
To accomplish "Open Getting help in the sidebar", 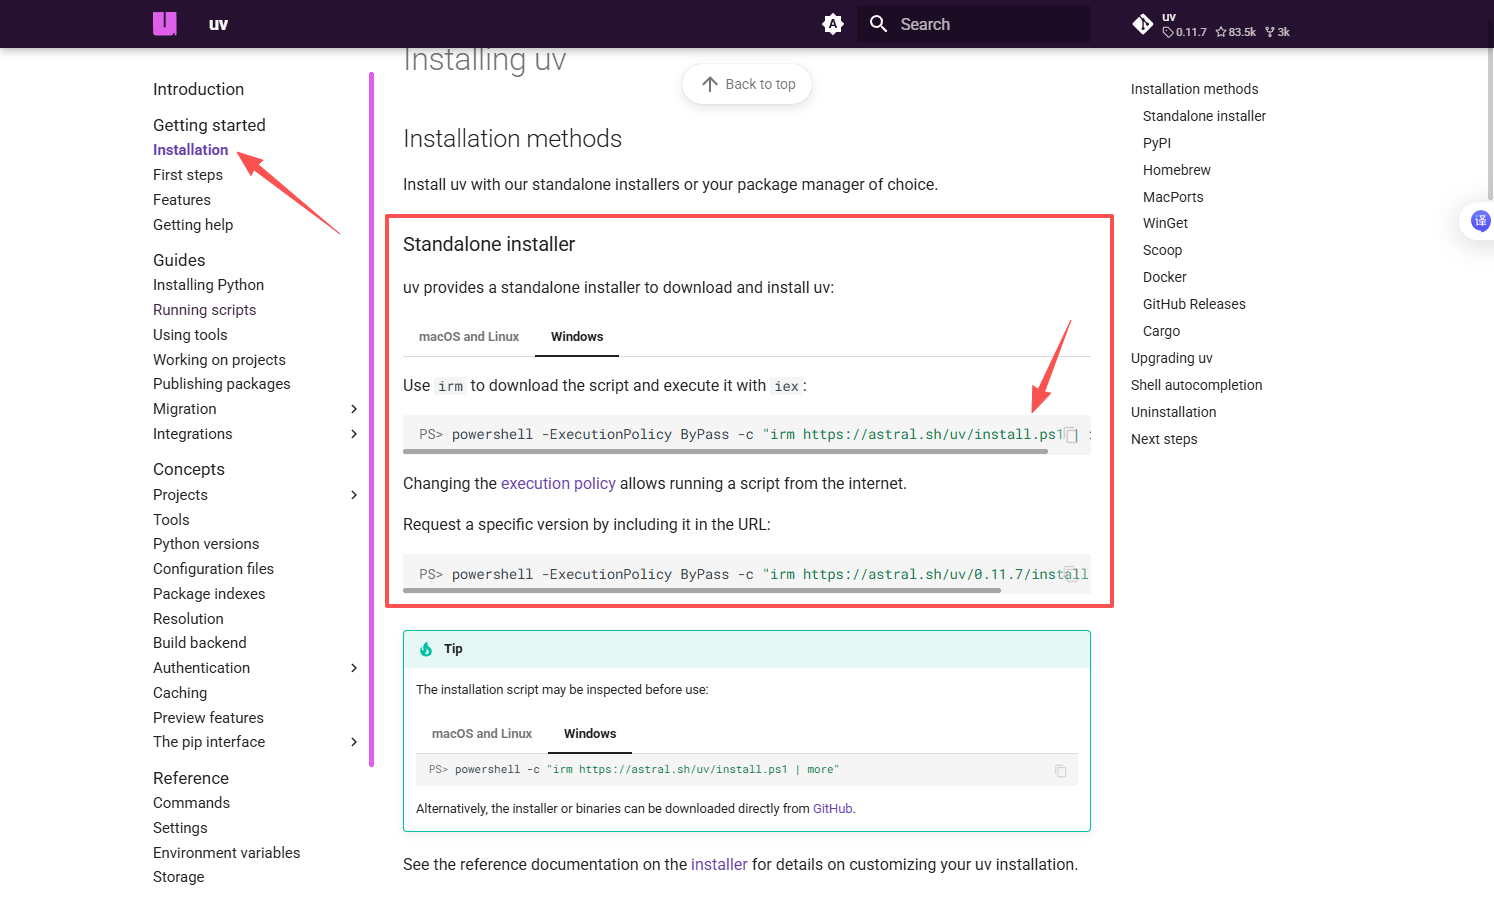I will tap(193, 225).
